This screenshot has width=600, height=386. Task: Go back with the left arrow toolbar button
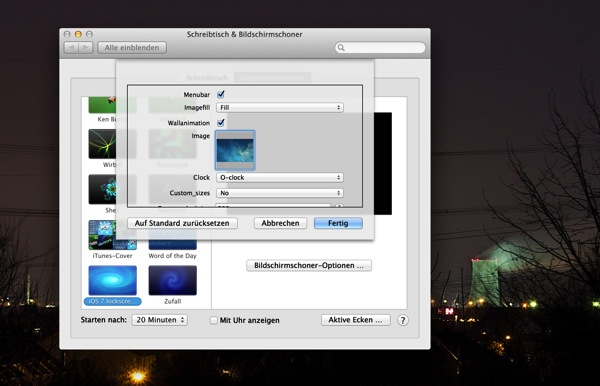(71, 47)
